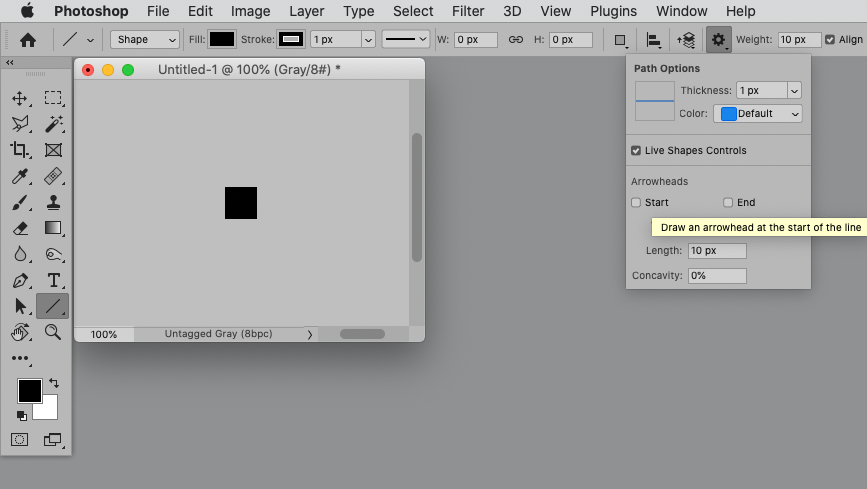
Task: Change the screen mode
Action: pyautogui.click(x=53, y=440)
